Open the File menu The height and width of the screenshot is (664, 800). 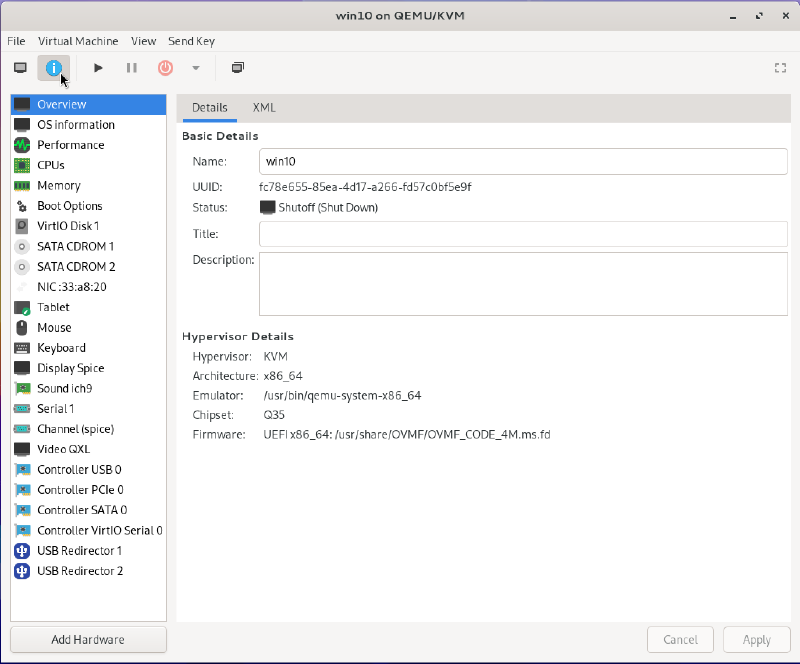click(16, 41)
